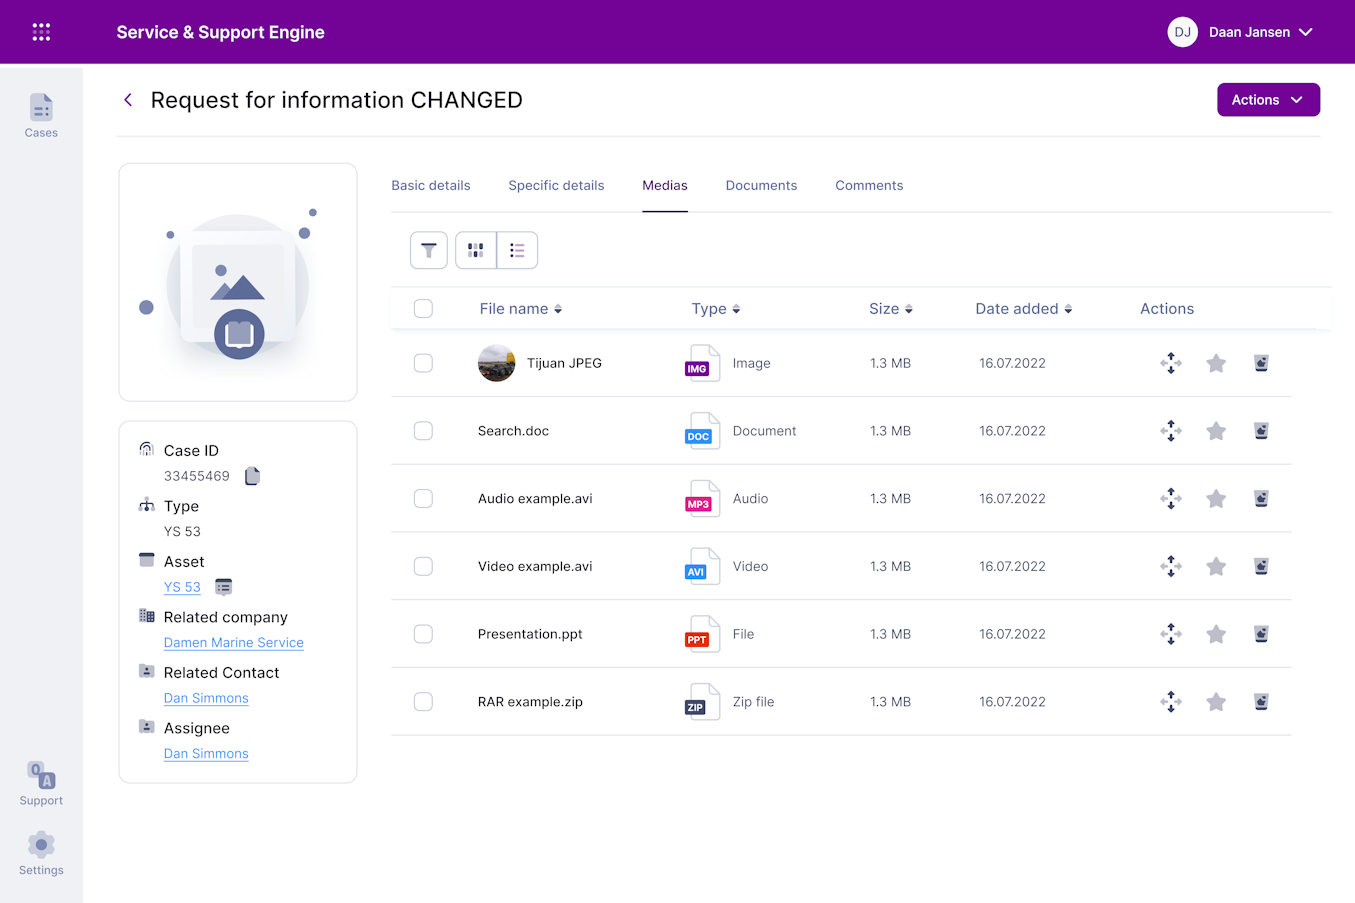The height and width of the screenshot is (903, 1355).
Task: Open Settings in the sidebar
Action: click(x=41, y=854)
